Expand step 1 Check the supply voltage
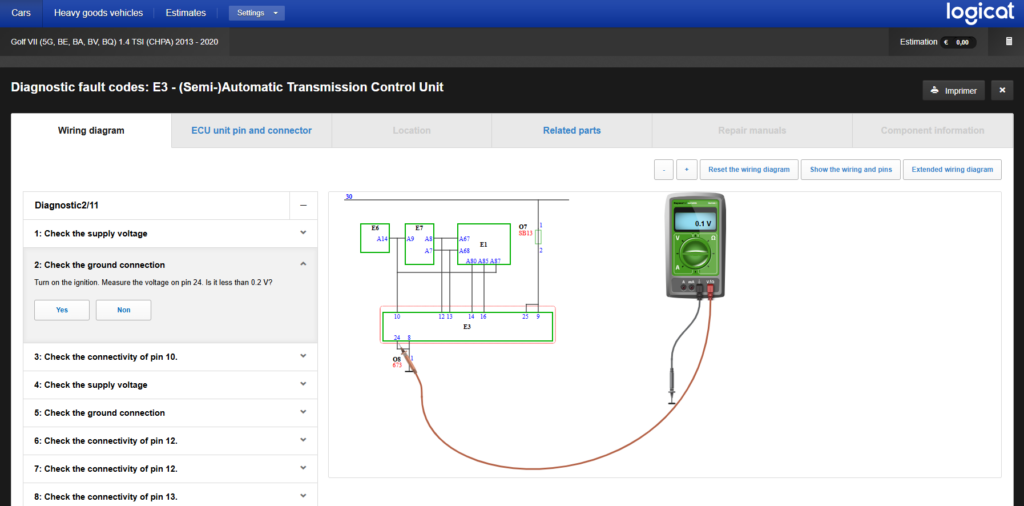 pyautogui.click(x=170, y=233)
